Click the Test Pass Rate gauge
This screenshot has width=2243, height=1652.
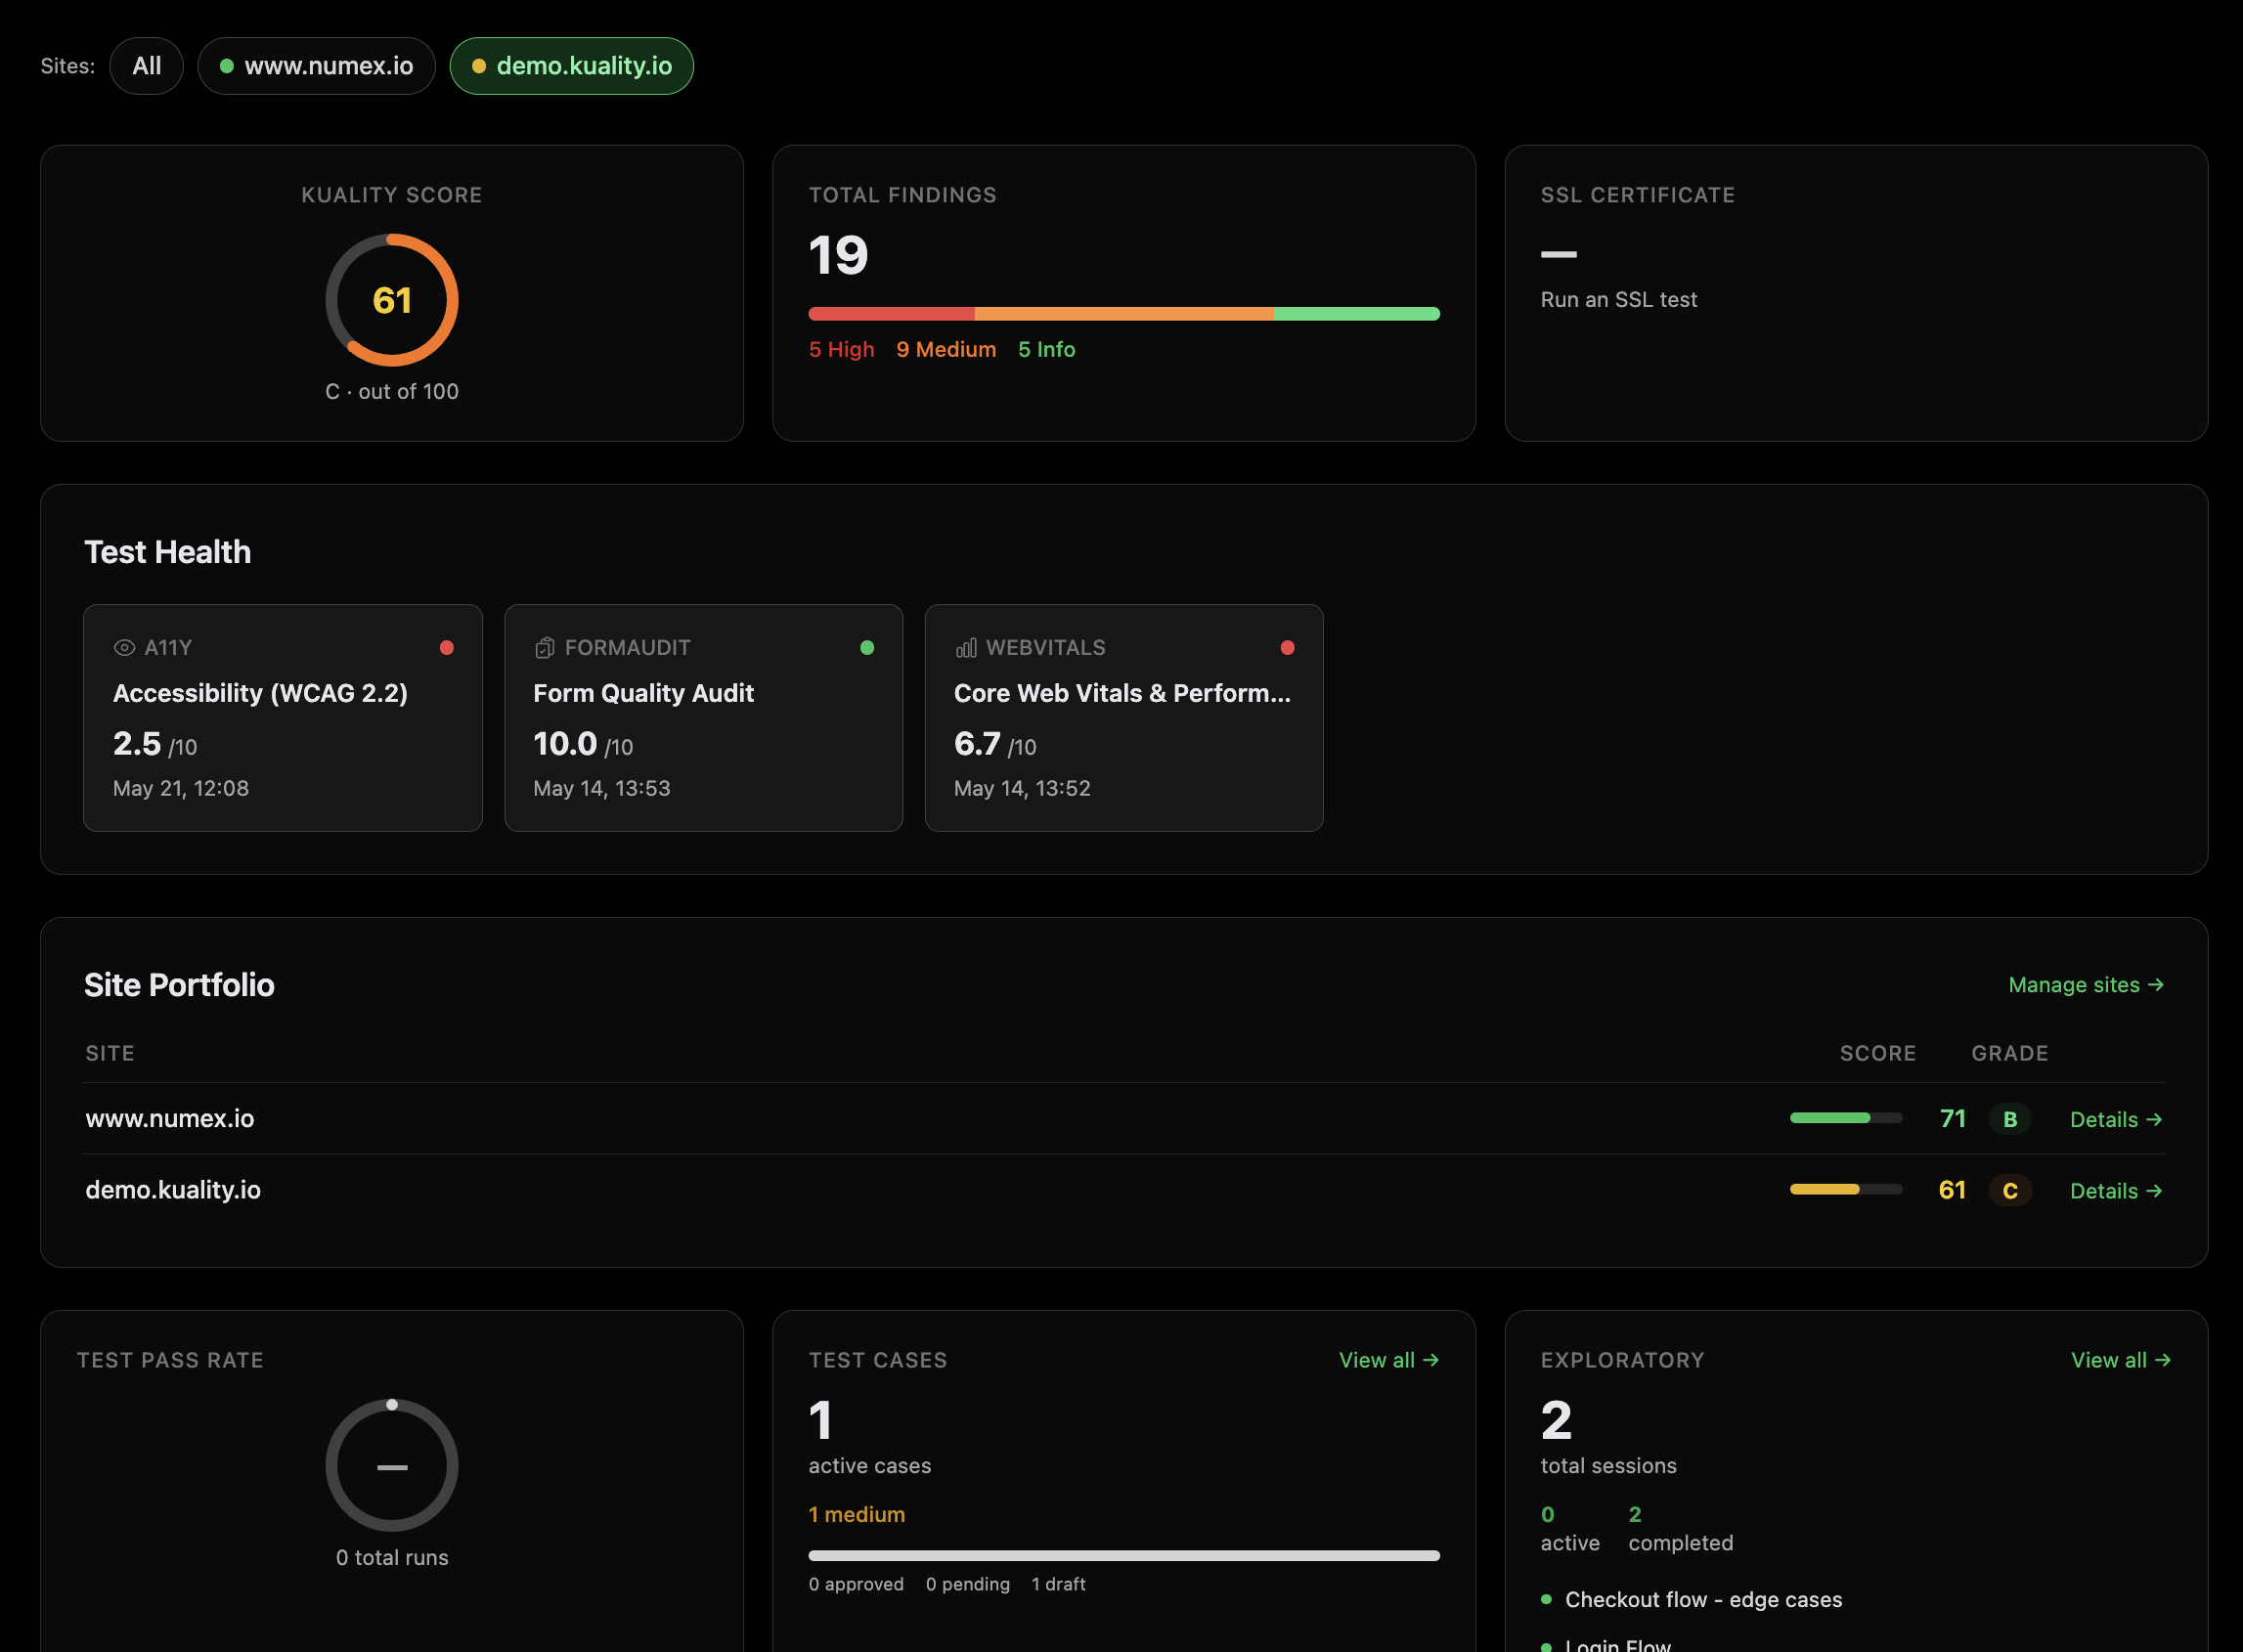(x=392, y=1465)
